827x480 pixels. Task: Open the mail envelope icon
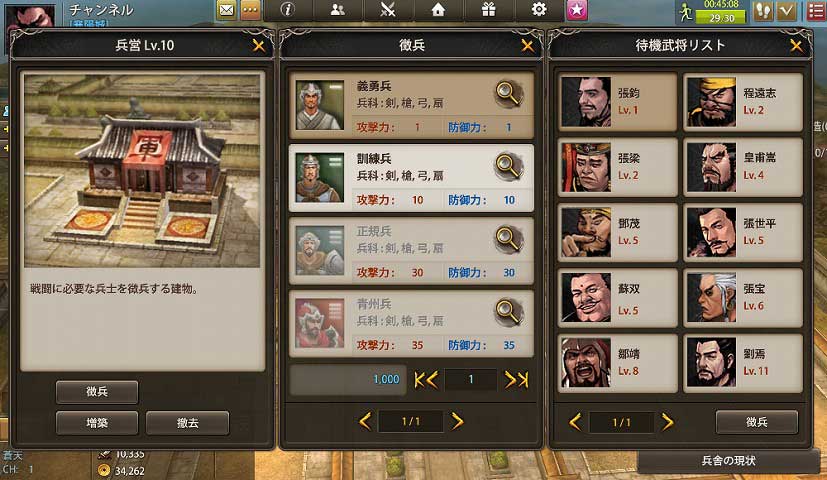[226, 10]
